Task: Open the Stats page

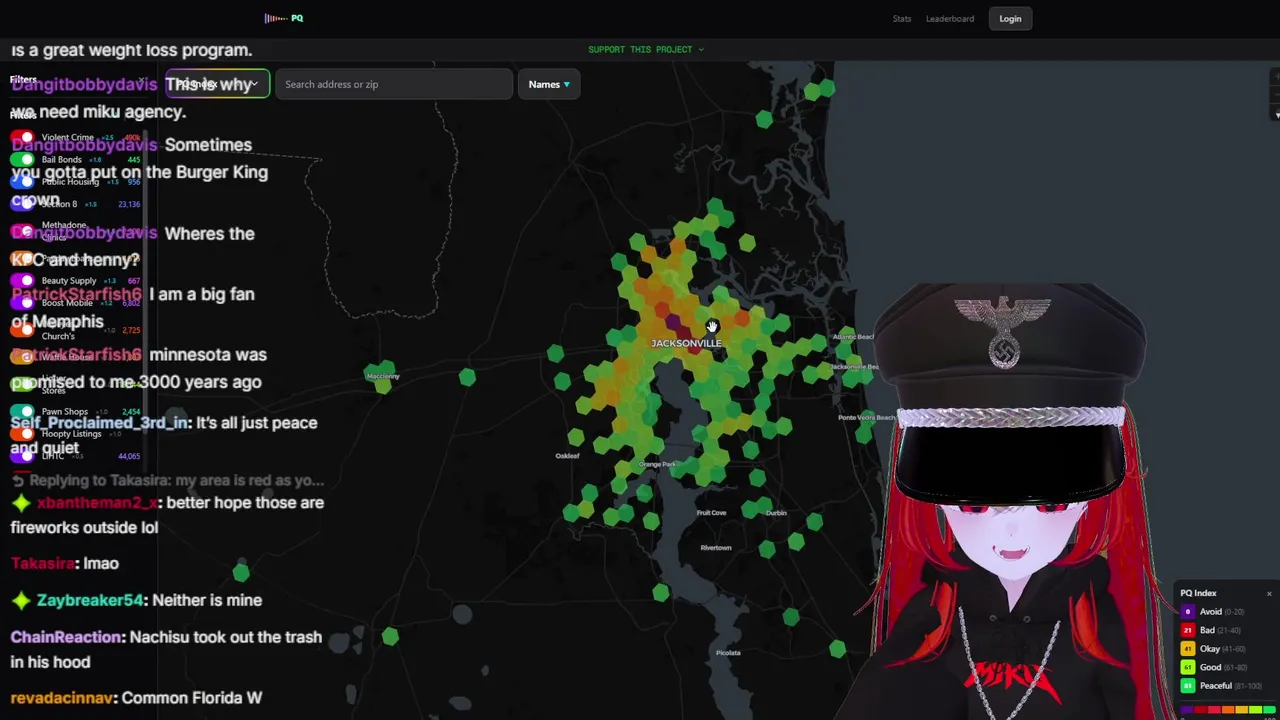Action: 902,19
